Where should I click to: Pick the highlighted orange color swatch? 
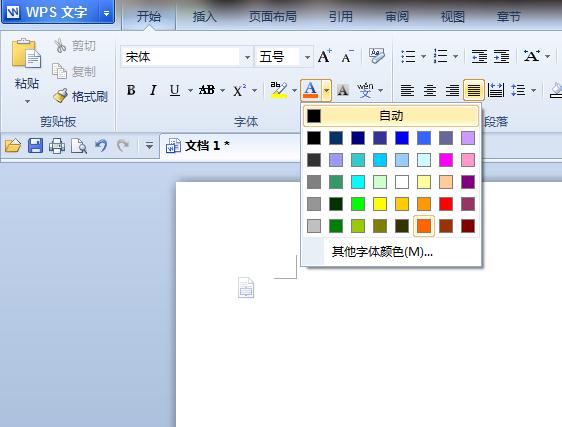tap(424, 226)
